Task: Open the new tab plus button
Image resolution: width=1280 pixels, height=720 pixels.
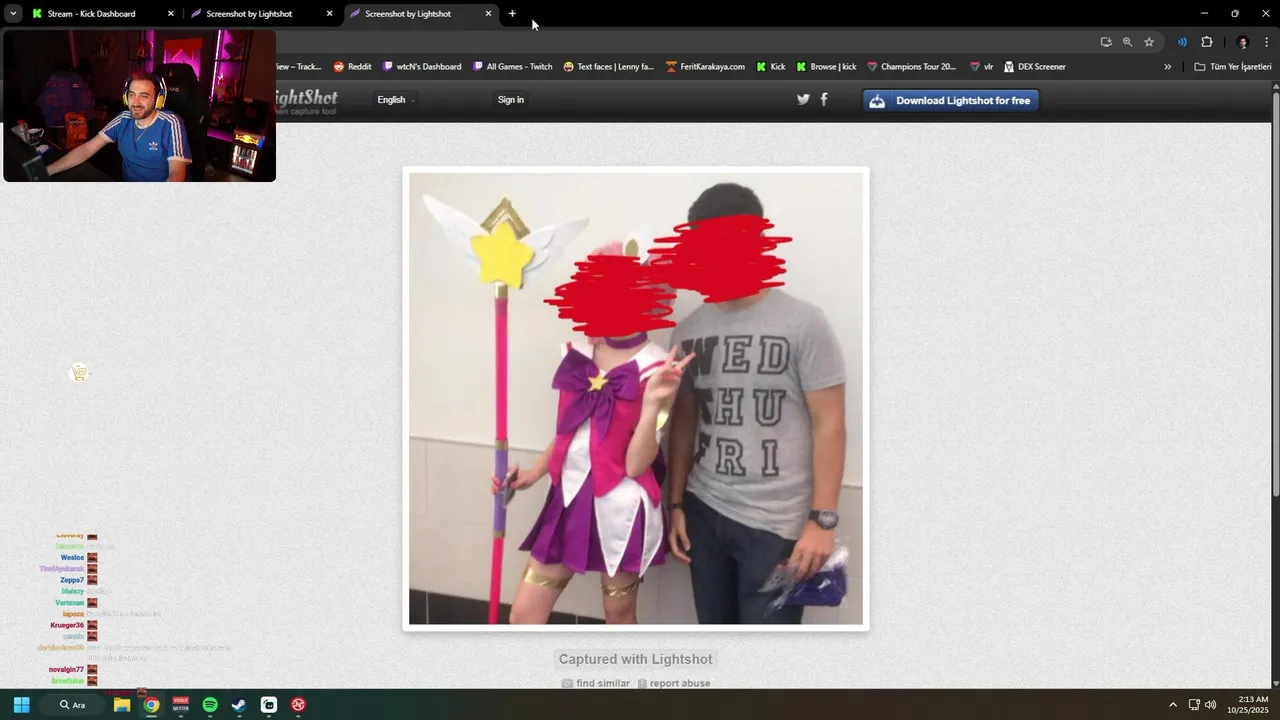Action: pyautogui.click(x=512, y=14)
